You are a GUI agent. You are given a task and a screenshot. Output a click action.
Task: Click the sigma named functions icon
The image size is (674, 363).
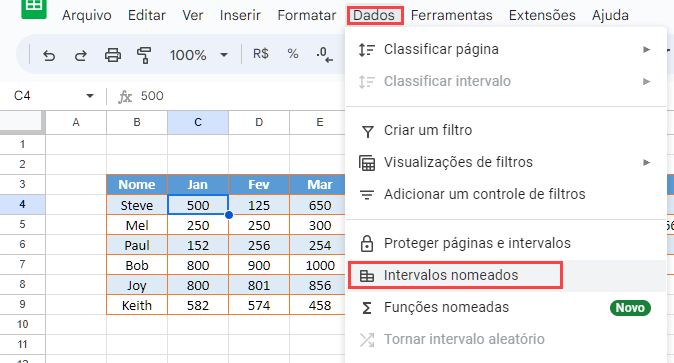[367, 308]
